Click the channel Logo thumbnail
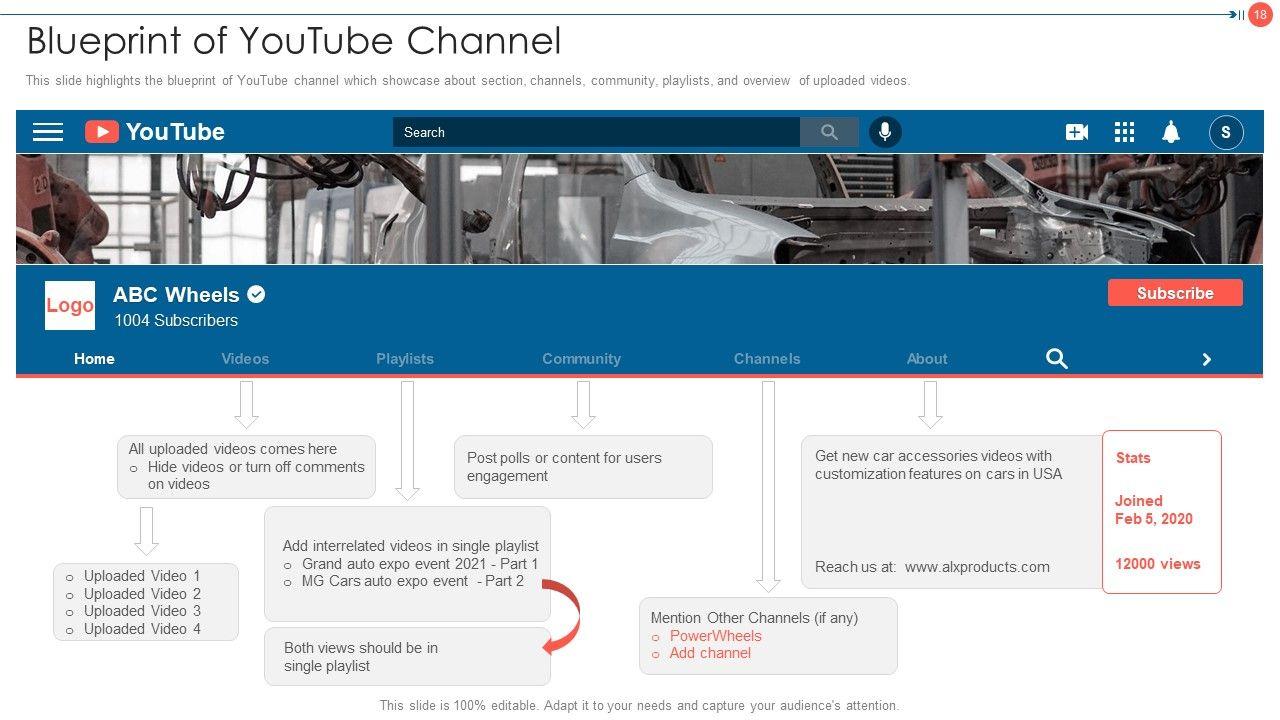 tap(70, 305)
